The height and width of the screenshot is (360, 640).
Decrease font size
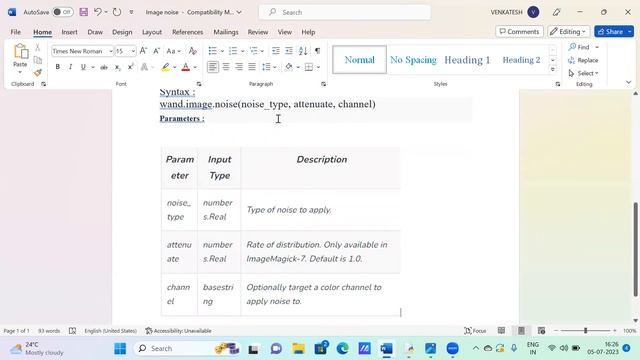pos(156,51)
